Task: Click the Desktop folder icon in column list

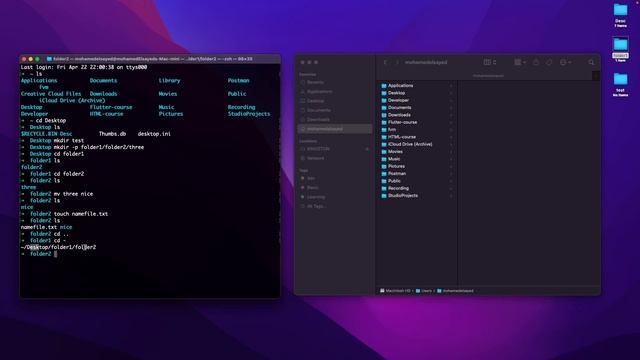Action: 384,93
